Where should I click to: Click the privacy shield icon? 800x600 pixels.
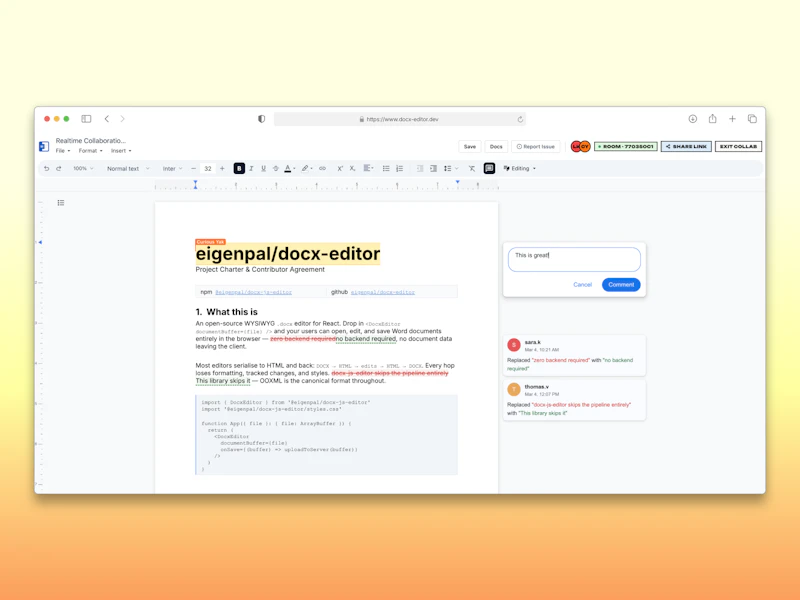(261, 119)
